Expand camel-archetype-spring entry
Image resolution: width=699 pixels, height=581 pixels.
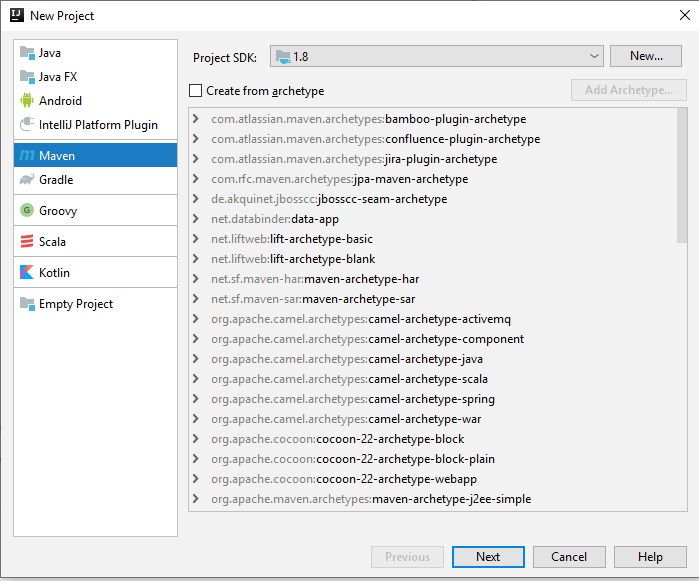pos(196,399)
